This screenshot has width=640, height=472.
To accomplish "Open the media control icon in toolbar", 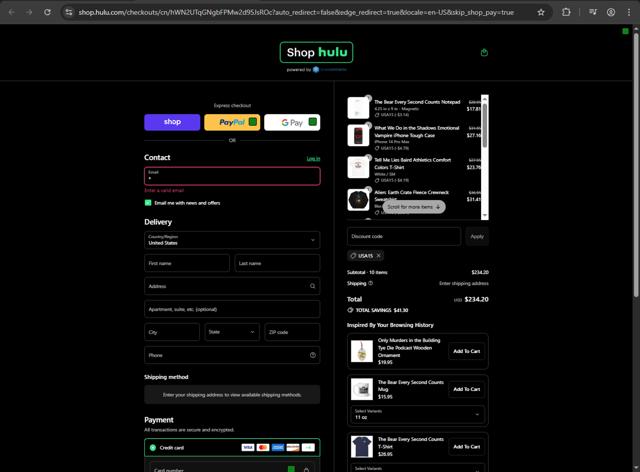I will pos(593,12).
